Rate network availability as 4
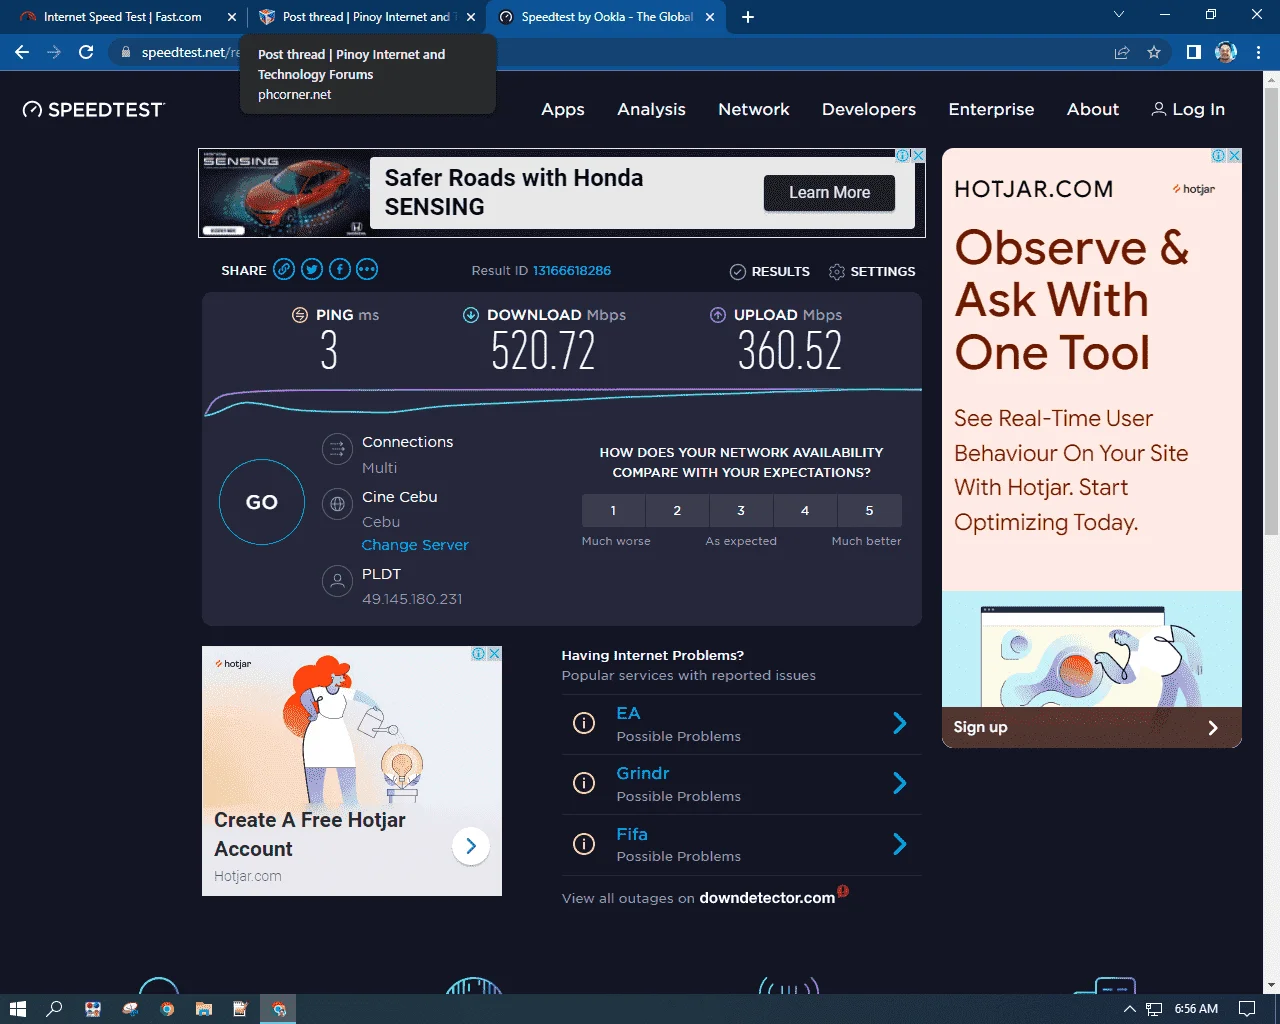Screen dimensions: 1280x1024 coord(805,510)
